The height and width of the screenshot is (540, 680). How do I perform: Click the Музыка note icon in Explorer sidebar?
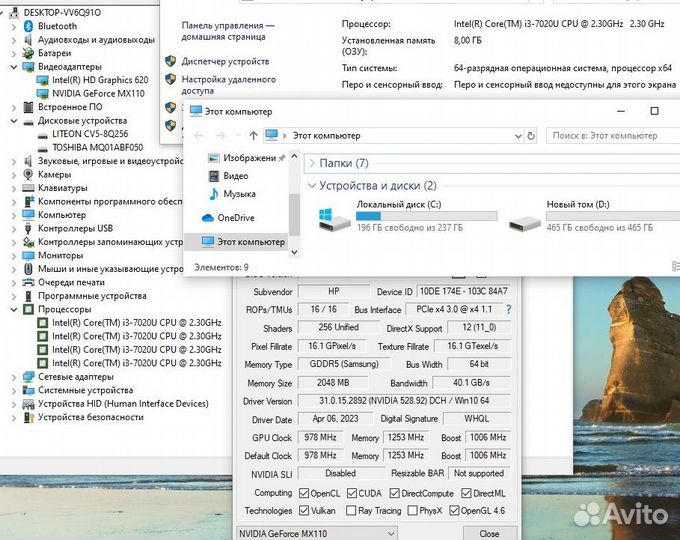213,194
